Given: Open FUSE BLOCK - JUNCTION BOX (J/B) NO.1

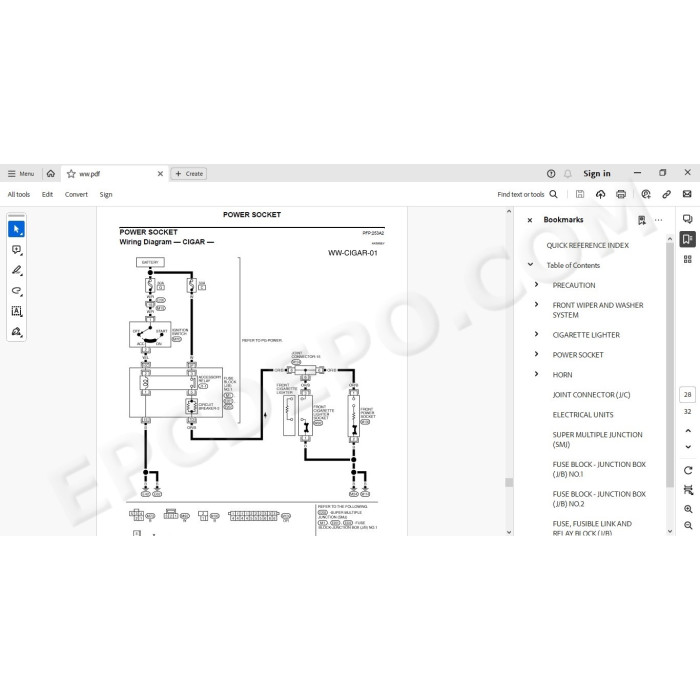Looking at the screenshot, I should [x=599, y=469].
